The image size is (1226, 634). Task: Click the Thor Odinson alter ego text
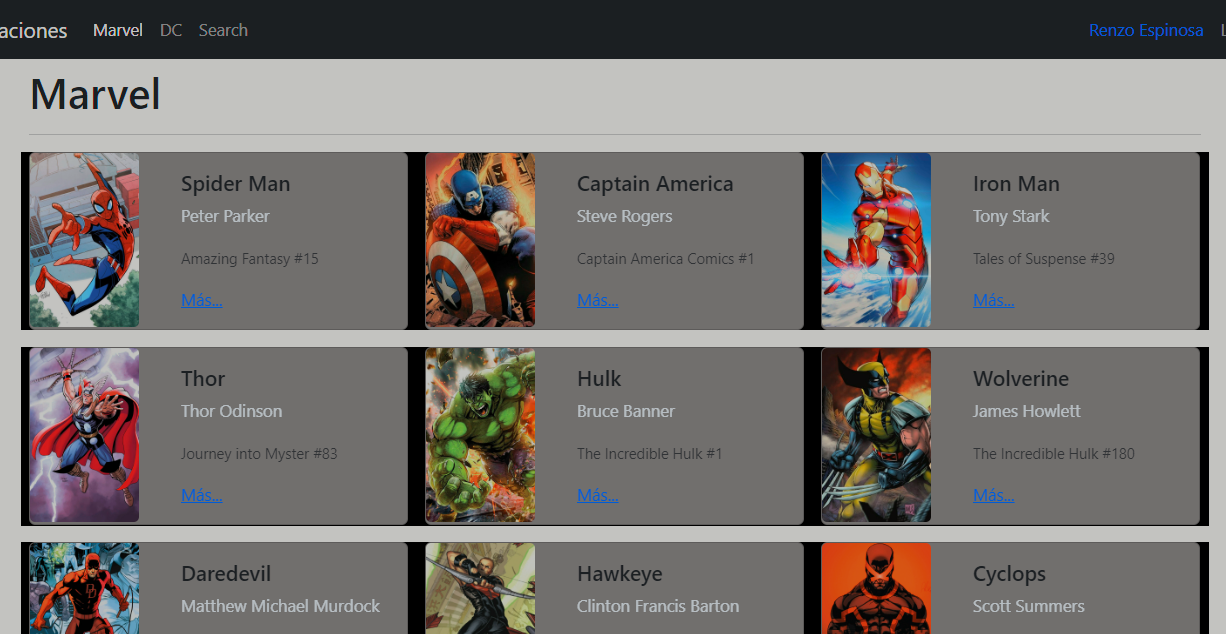pyautogui.click(x=231, y=411)
